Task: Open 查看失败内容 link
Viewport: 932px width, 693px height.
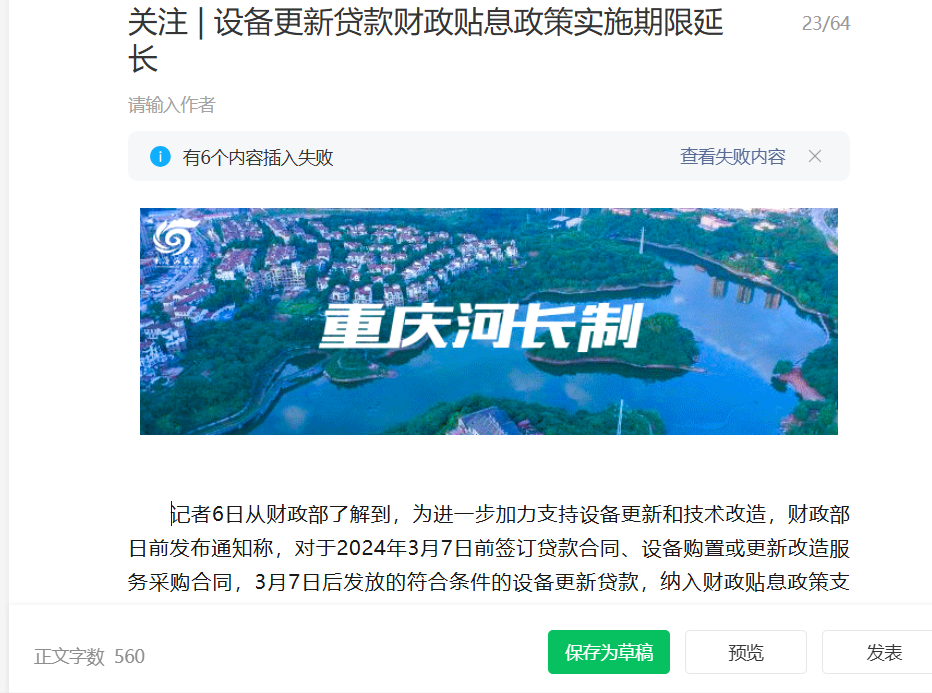Action: [732, 157]
